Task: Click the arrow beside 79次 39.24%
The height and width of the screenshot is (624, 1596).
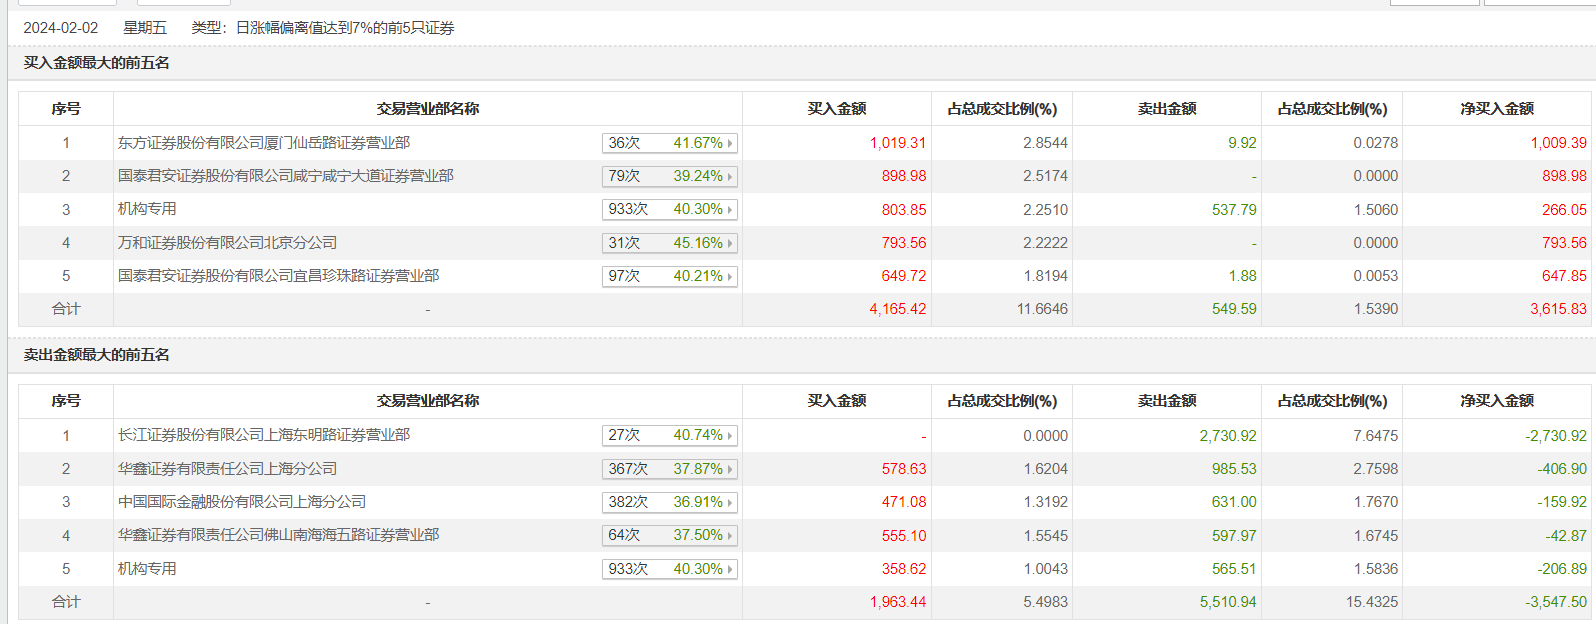Action: pos(730,176)
